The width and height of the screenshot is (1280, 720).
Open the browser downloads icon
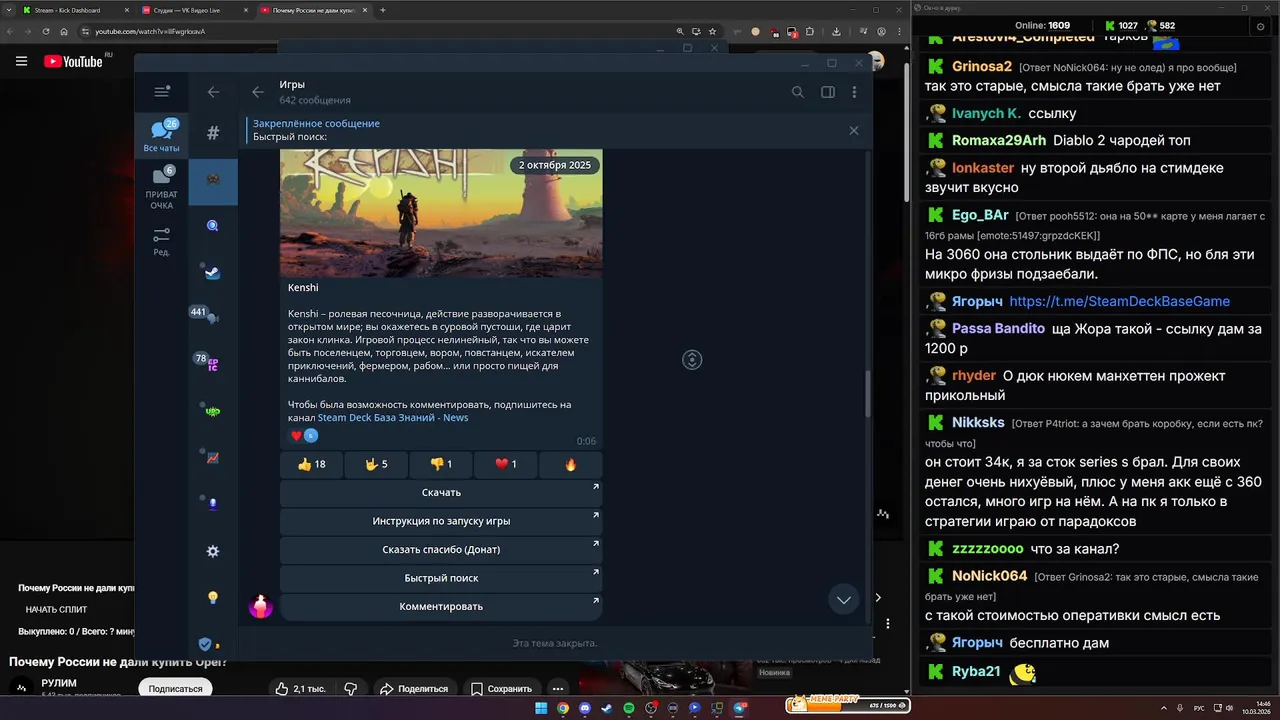coord(836,31)
